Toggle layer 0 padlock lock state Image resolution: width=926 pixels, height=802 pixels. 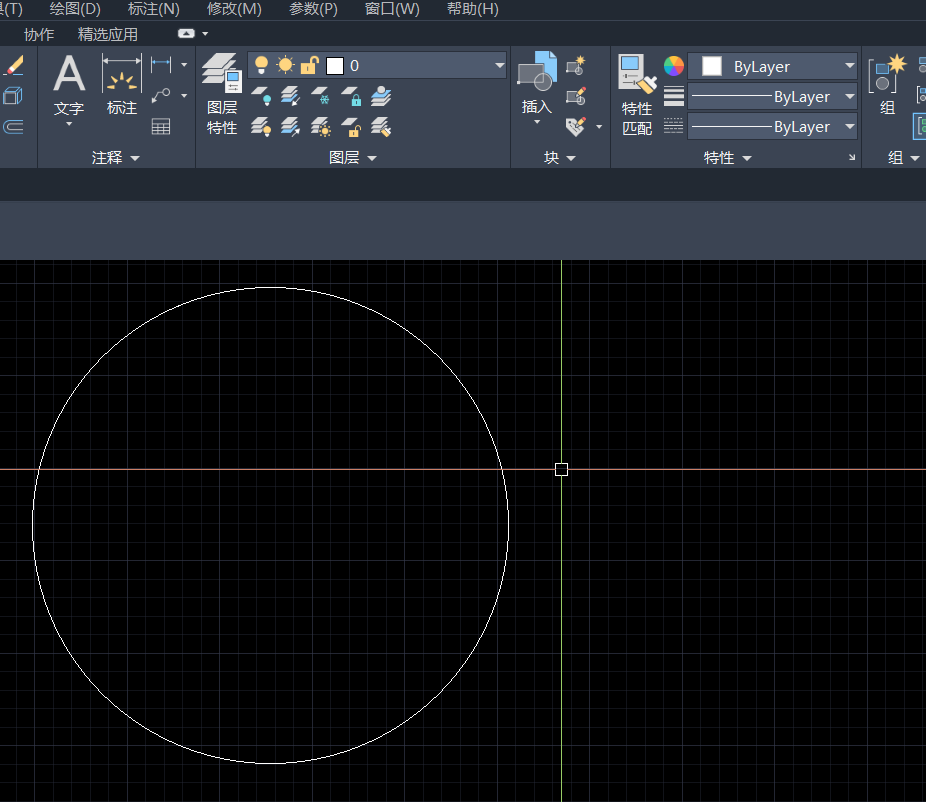click(309, 65)
